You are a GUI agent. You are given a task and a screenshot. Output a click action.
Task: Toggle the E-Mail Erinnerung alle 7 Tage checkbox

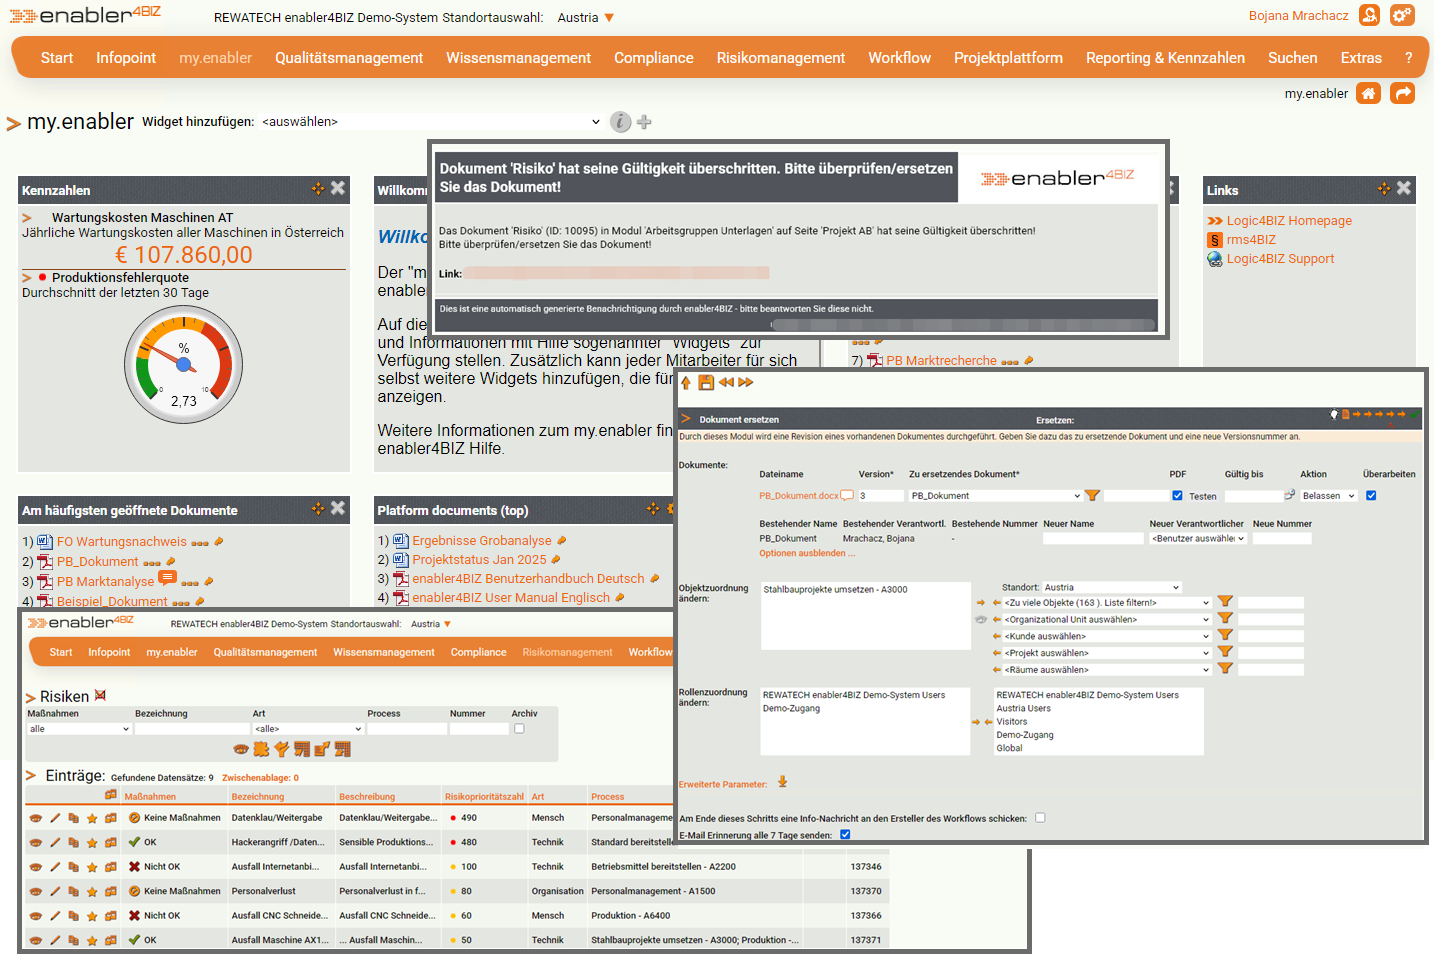click(x=845, y=835)
